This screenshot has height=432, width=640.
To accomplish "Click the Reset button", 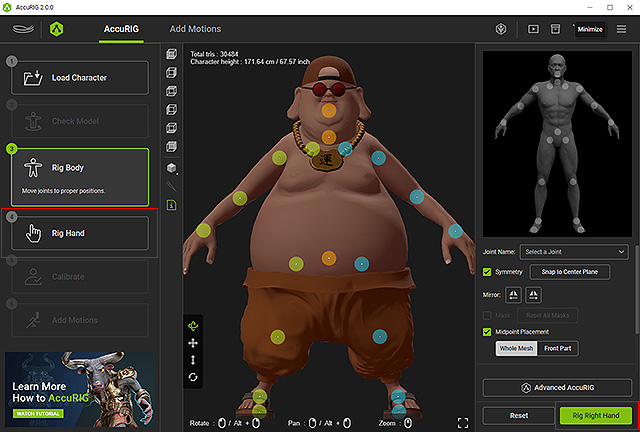I will (519, 416).
